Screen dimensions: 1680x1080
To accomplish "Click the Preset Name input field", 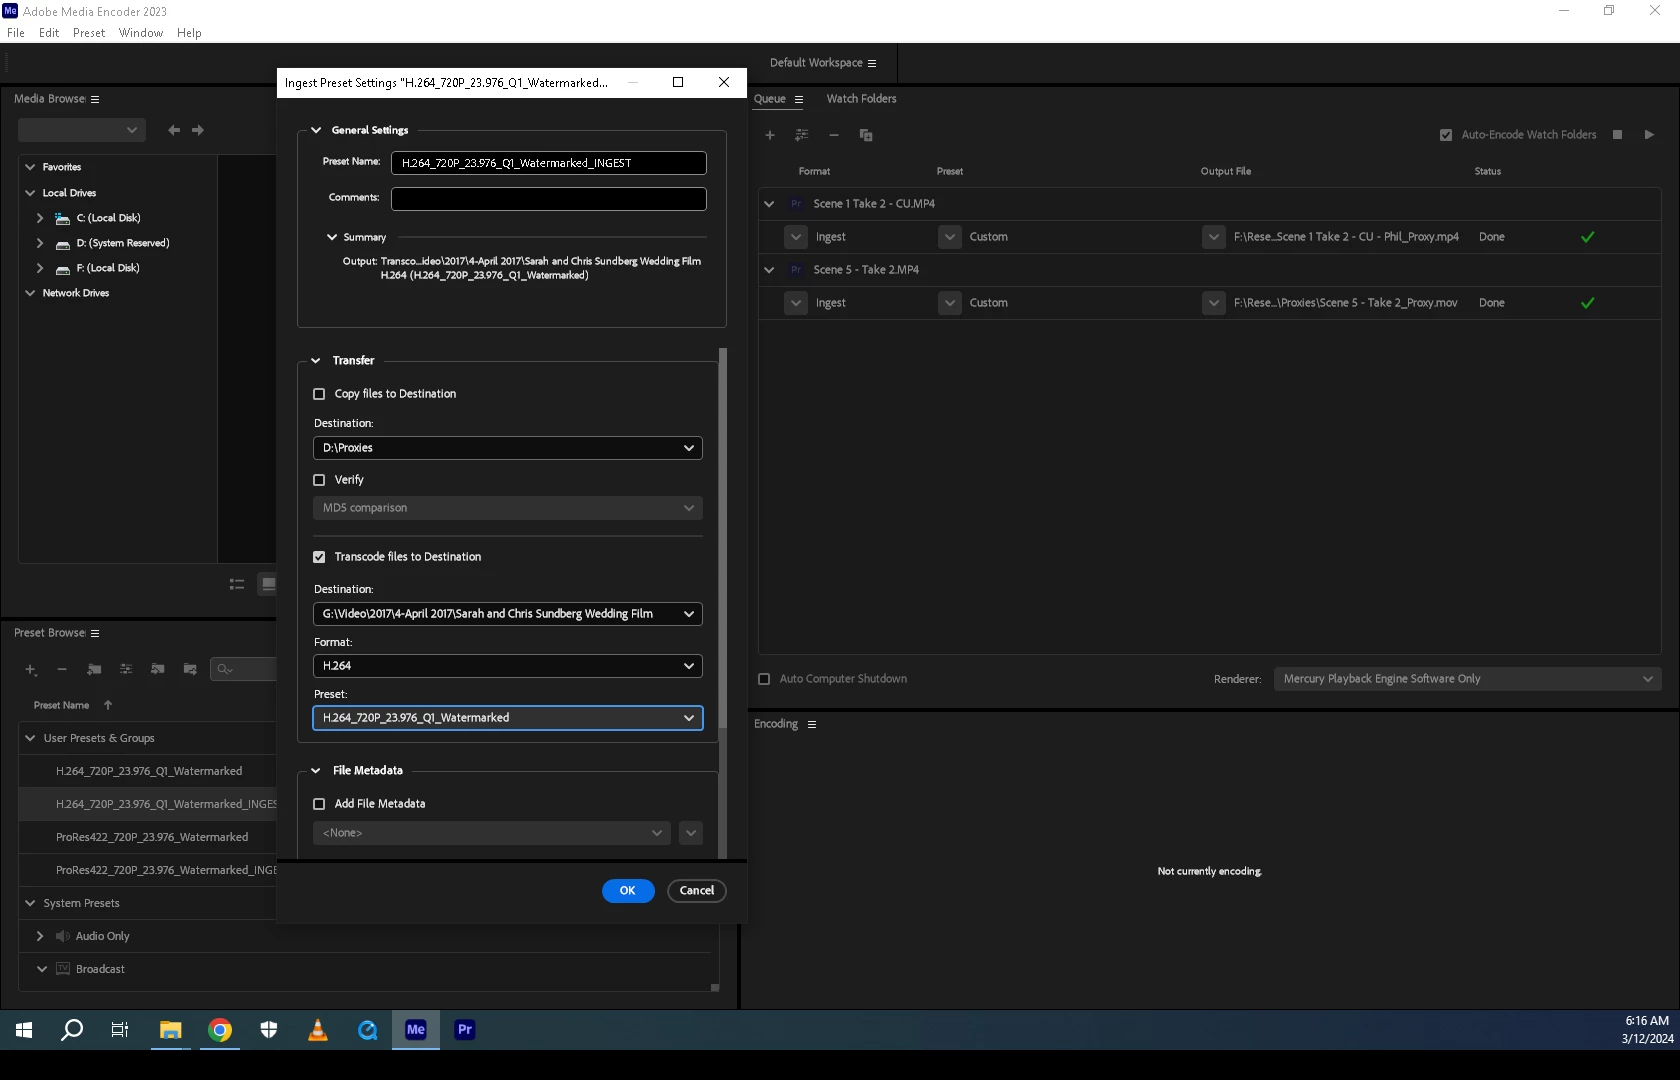I will [x=549, y=163].
